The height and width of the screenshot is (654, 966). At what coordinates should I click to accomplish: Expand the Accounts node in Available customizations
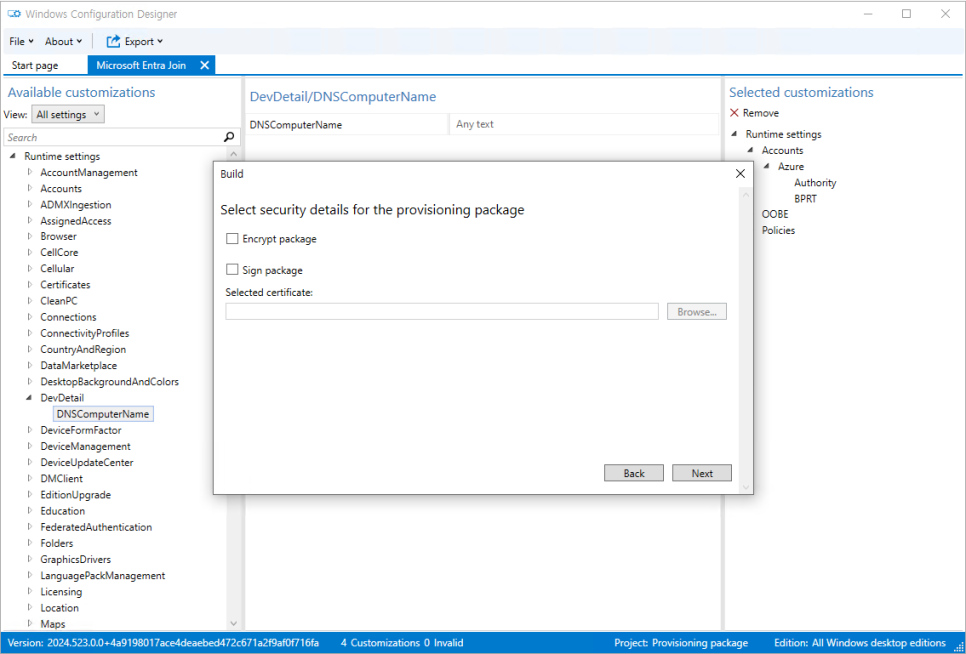coord(30,188)
